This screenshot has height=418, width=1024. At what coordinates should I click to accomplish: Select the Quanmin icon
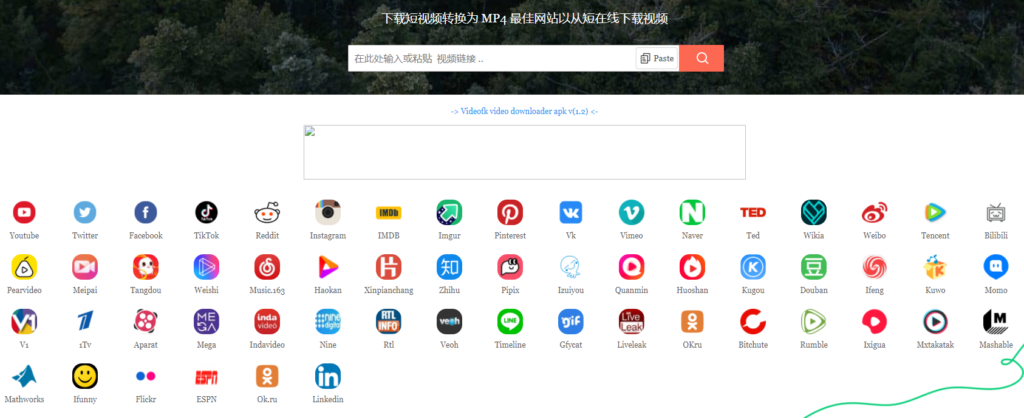click(632, 267)
